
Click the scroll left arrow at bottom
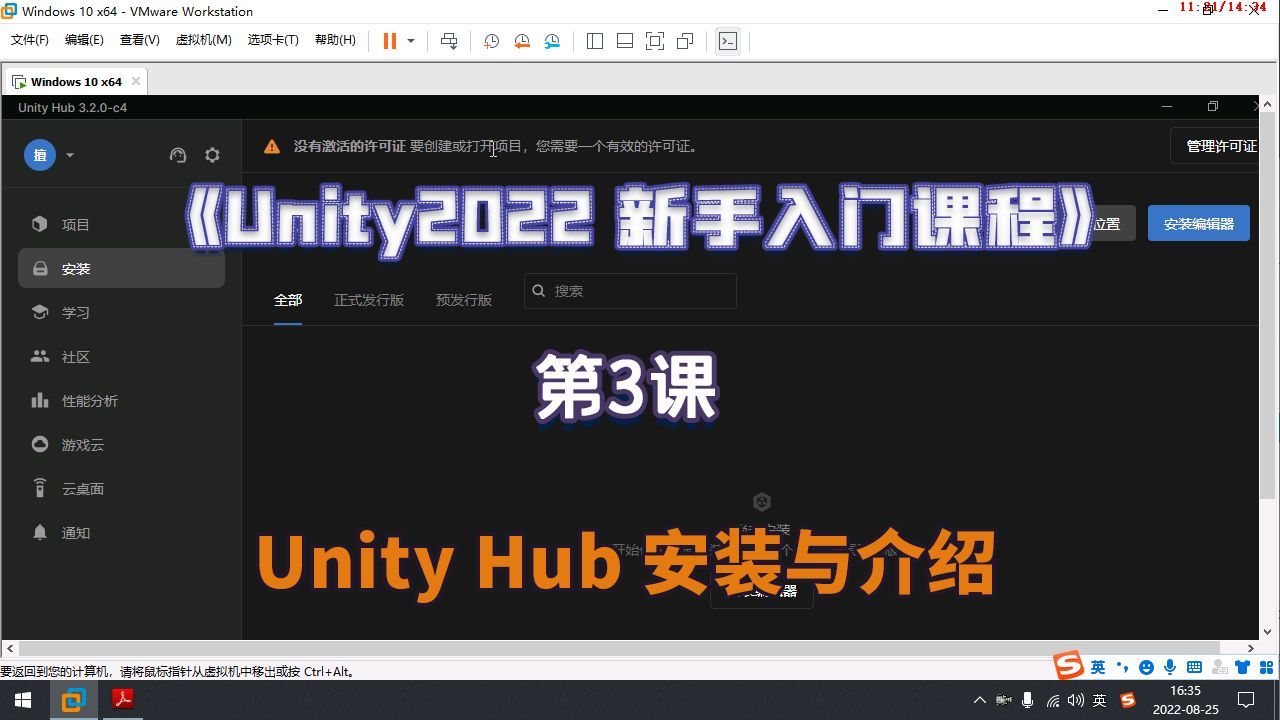click(9, 648)
